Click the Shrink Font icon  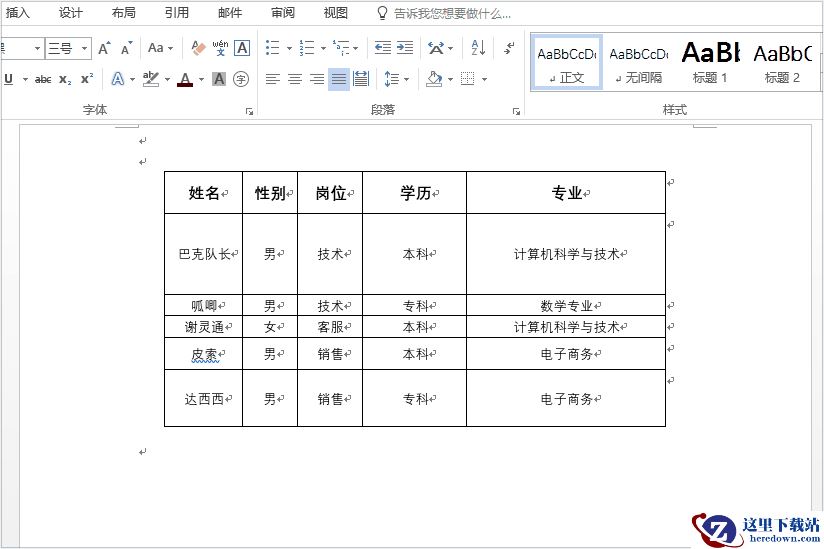[126, 48]
